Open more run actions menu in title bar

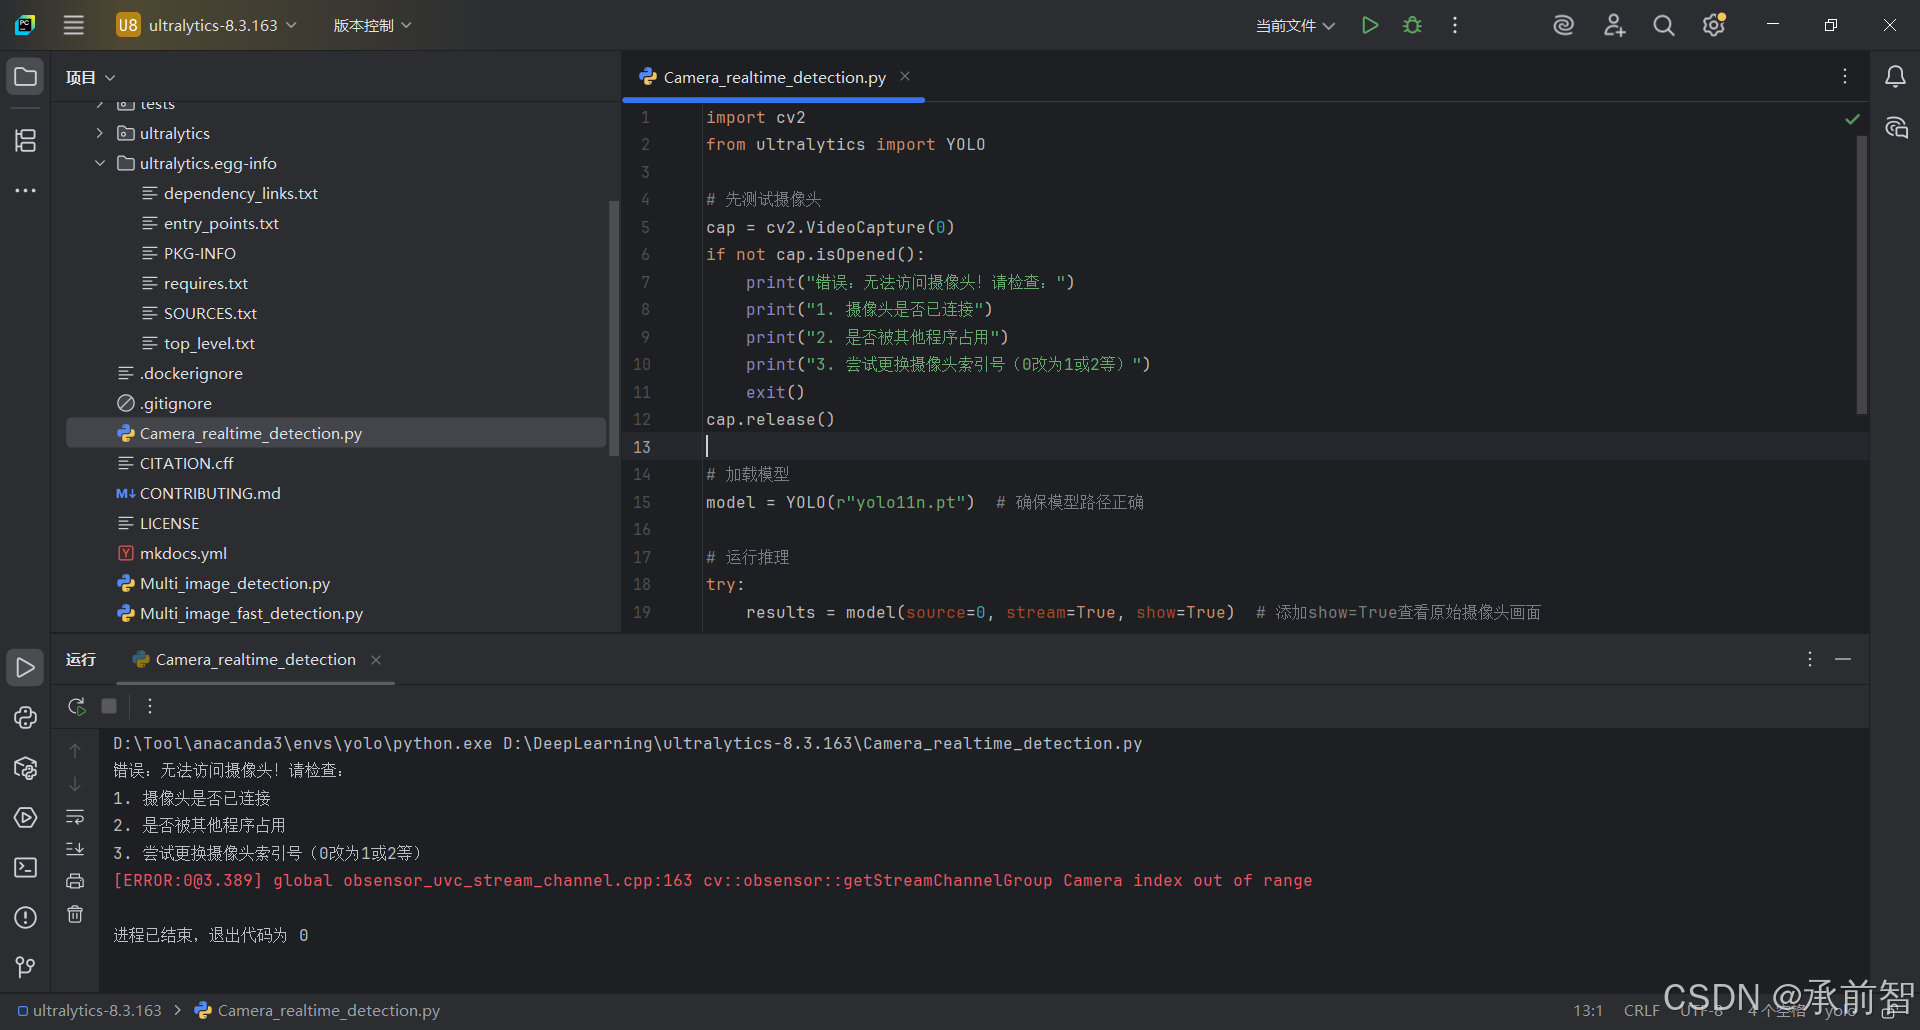[1455, 25]
